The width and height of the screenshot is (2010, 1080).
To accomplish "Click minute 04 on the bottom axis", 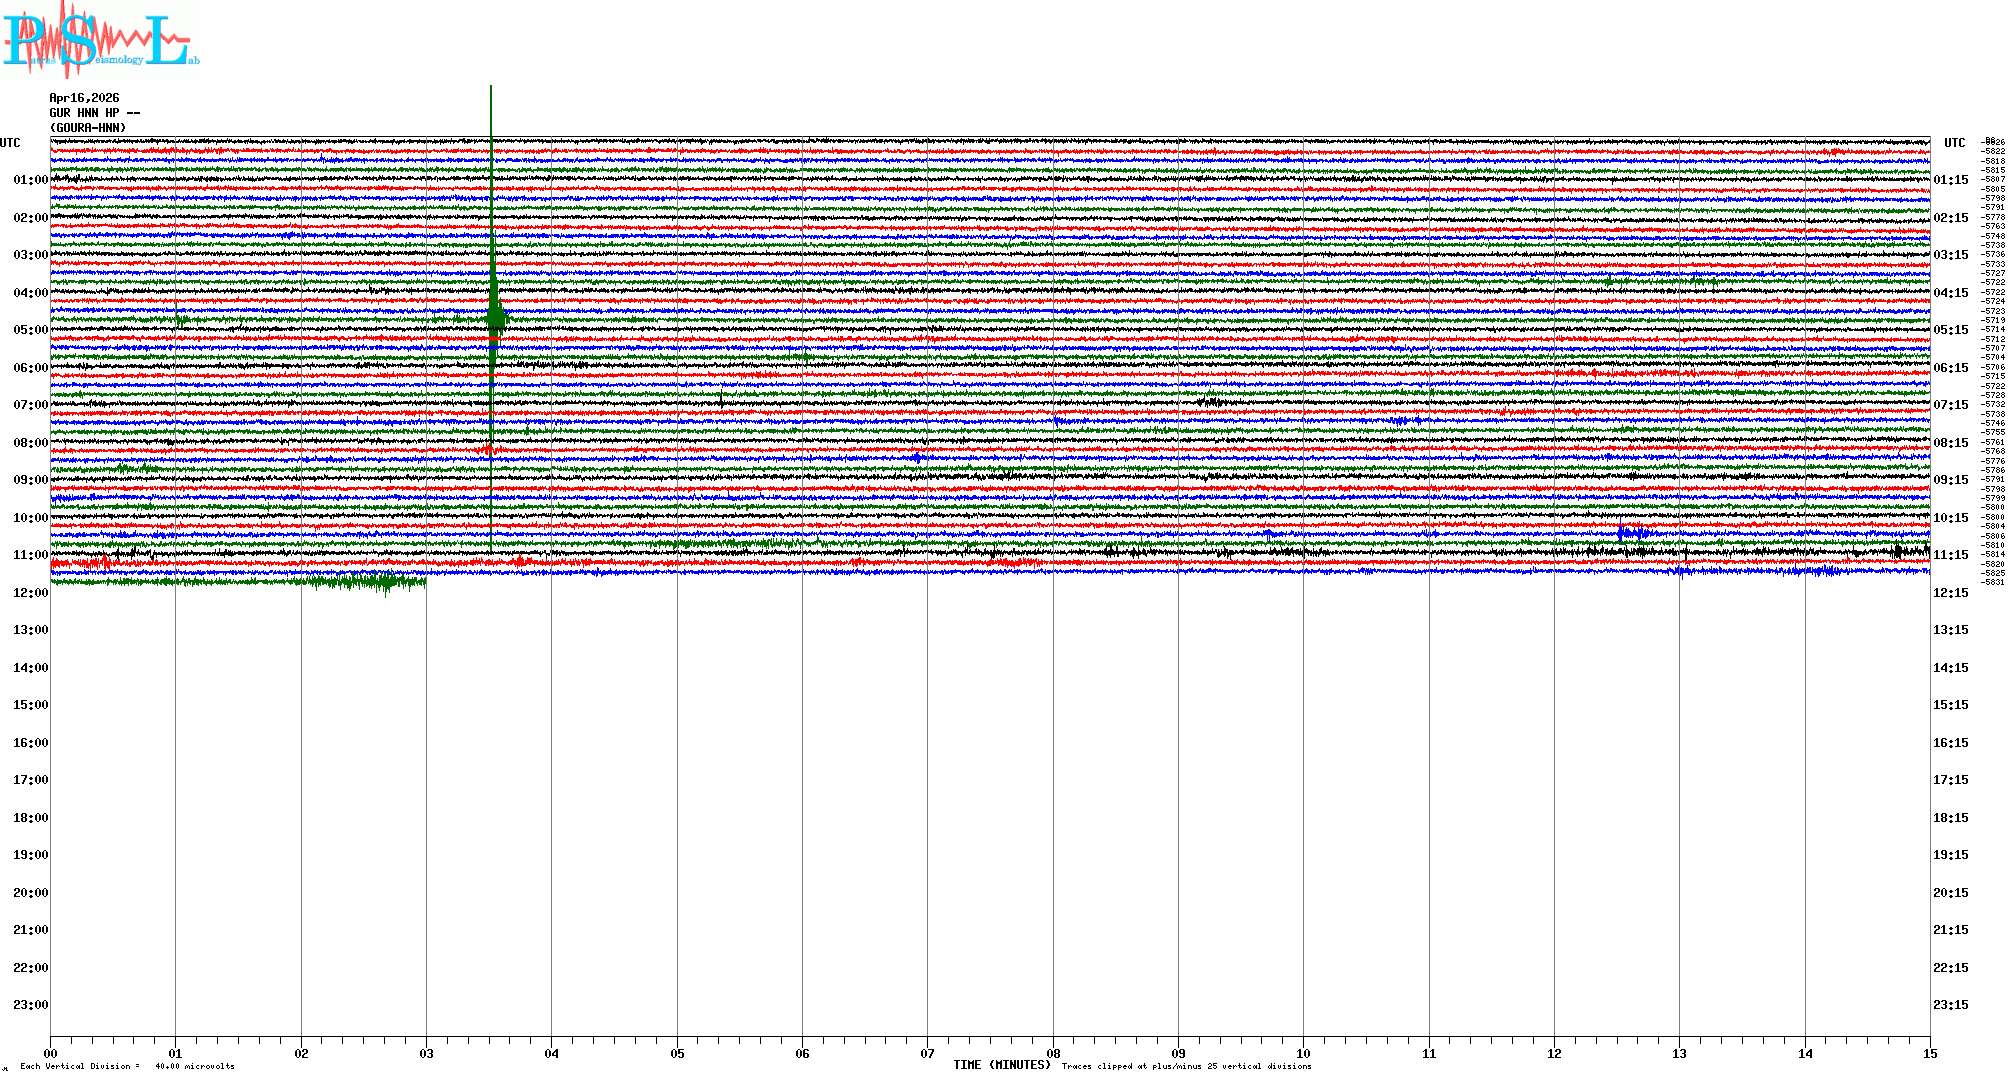I will 551,1053.
